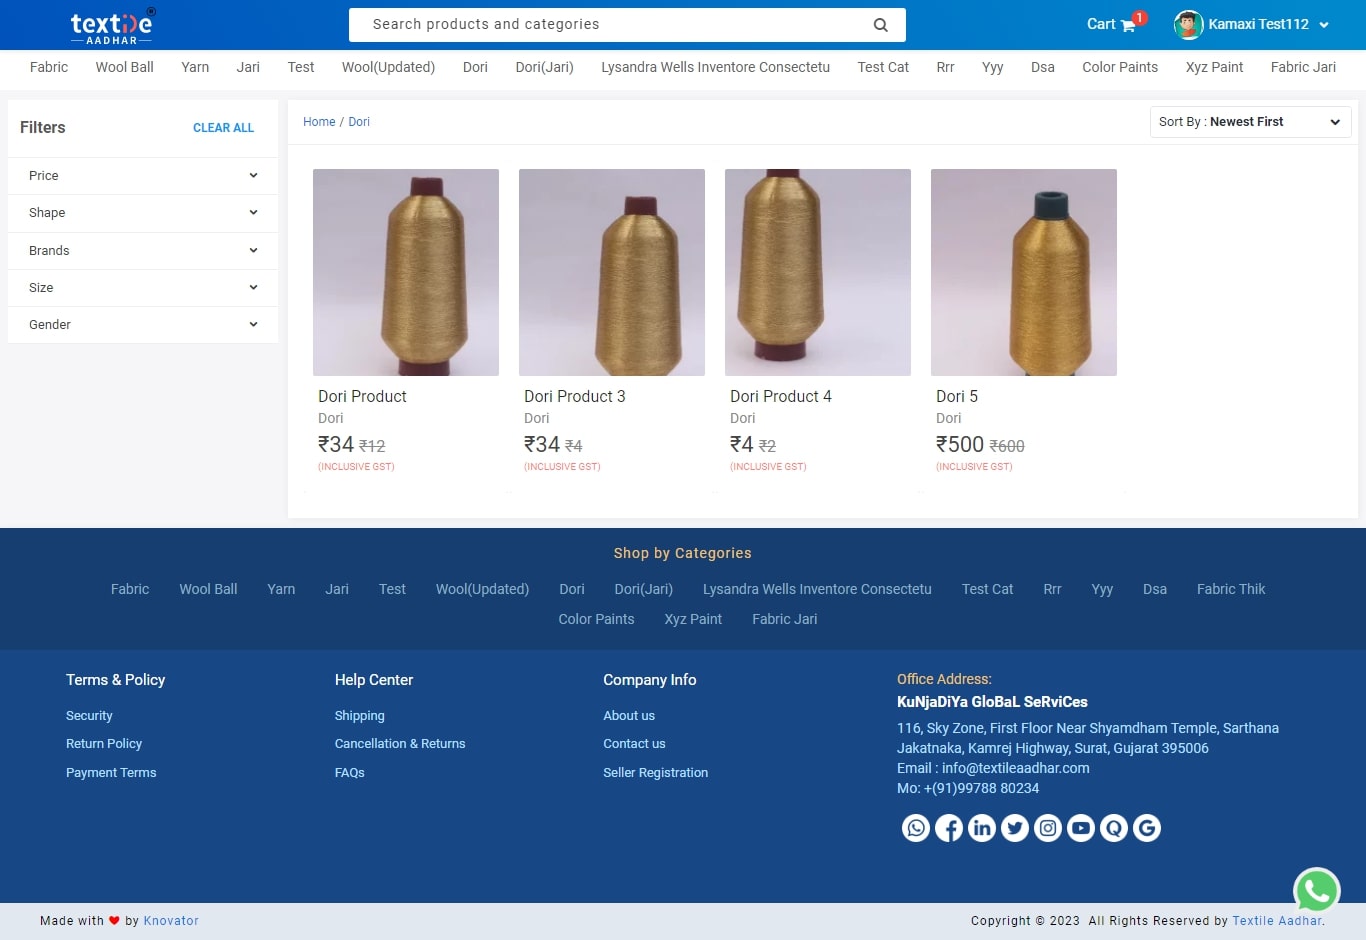Launch the floating green WhatsApp chat button
Screen dimensions: 1366x940
pyautogui.click(x=1316, y=891)
